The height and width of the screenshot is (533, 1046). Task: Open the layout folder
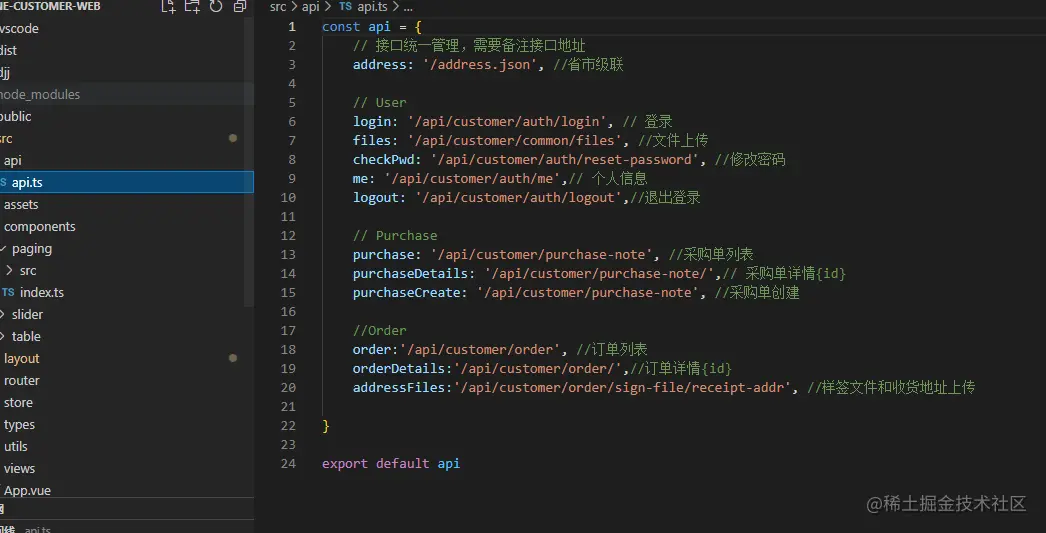22,358
